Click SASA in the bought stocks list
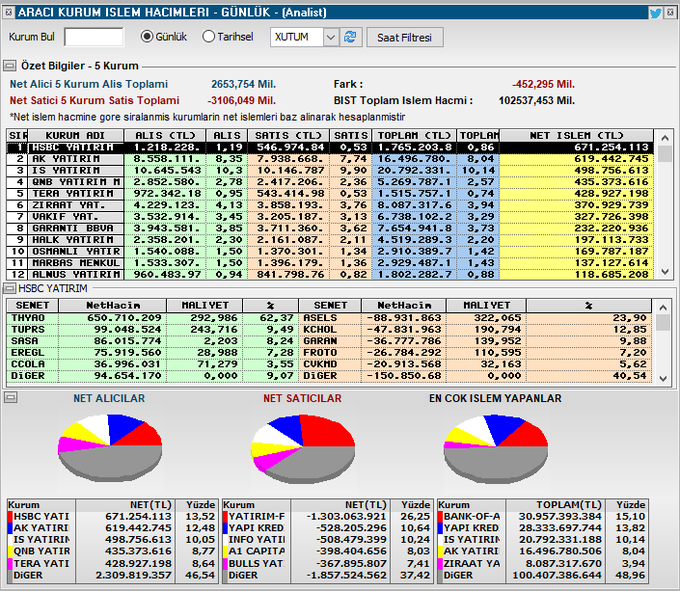 coord(25,341)
